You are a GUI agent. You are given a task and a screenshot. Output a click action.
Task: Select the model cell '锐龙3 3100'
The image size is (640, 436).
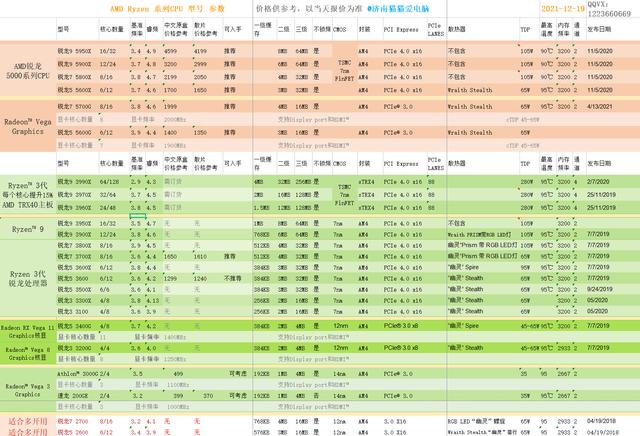pos(73,312)
